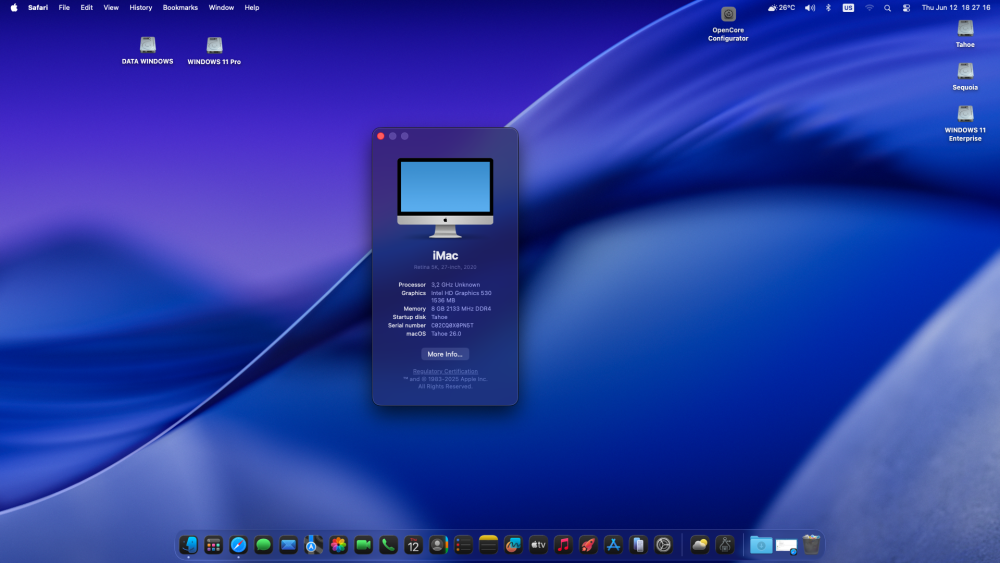Open Maps from the Dock
The width and height of the screenshot is (1000, 563).
pos(313,545)
